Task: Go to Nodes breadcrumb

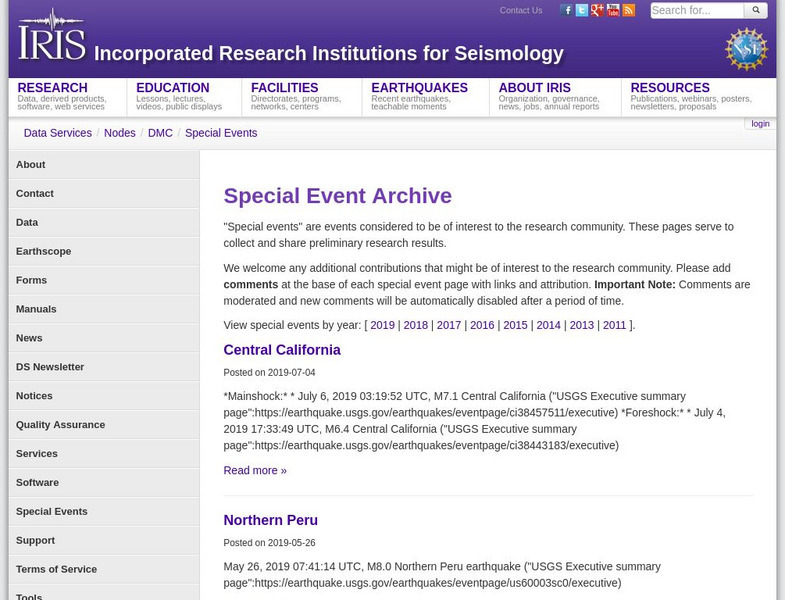Action: [120, 133]
